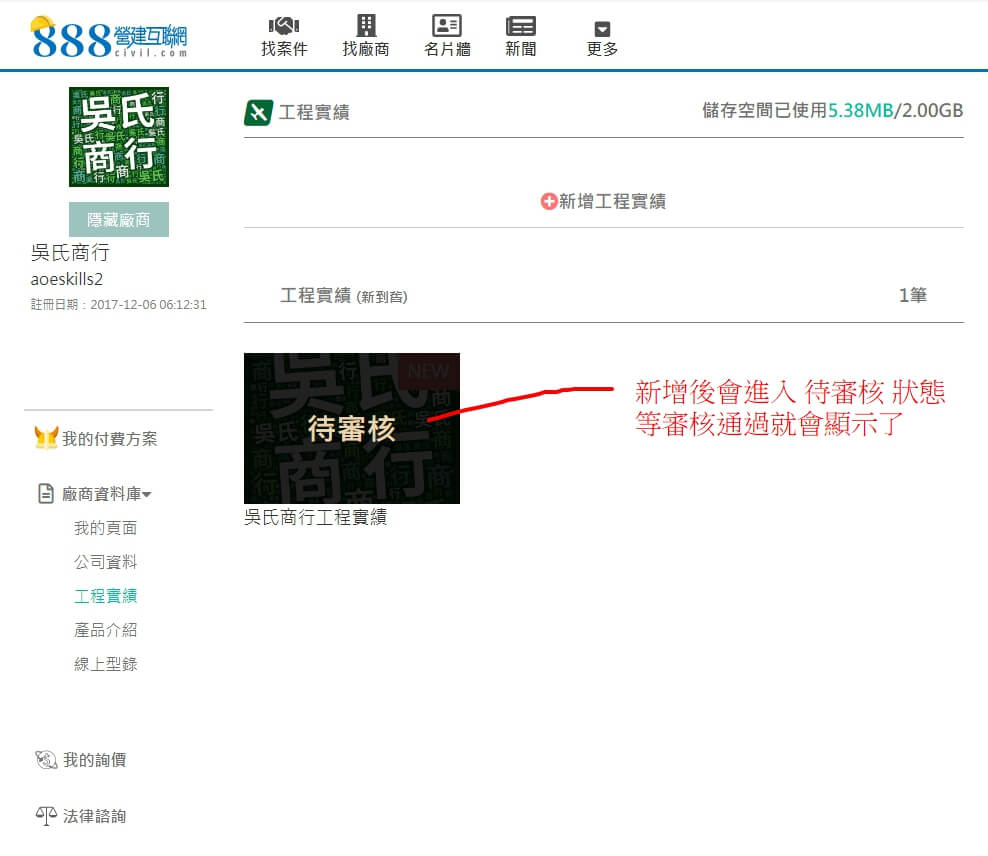Change sort order 新到舊 for 工程實績
The image size is (988, 856).
pos(381,297)
